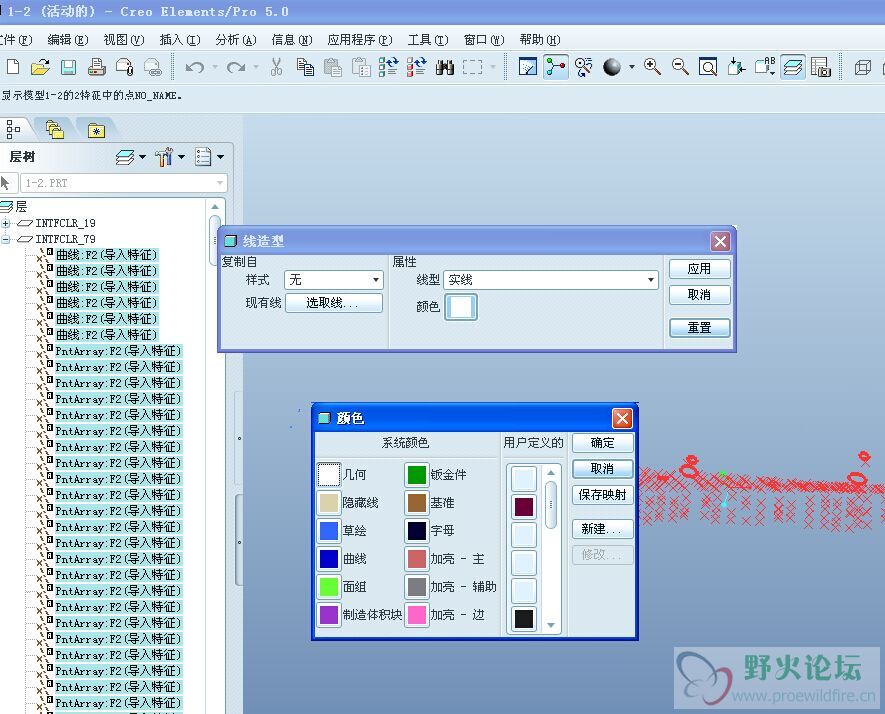Screen dimensions: 885x714
Task: Click the wireframe box display icon
Action: (862, 68)
